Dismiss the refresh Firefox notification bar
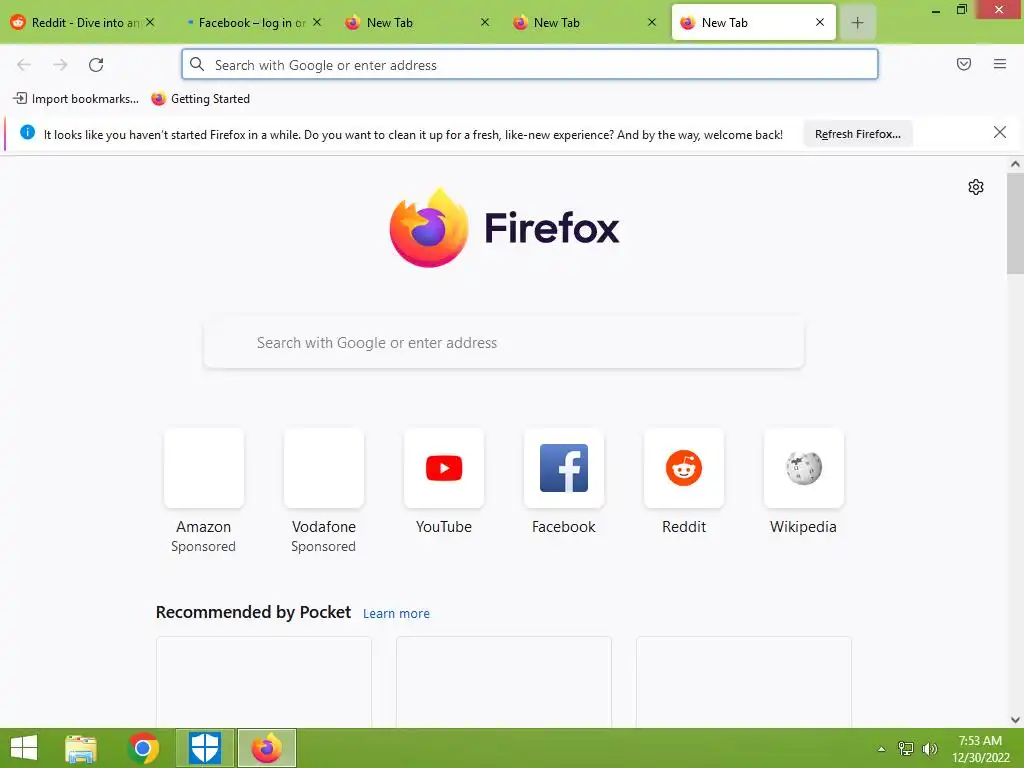1024x768 pixels. coord(999,133)
